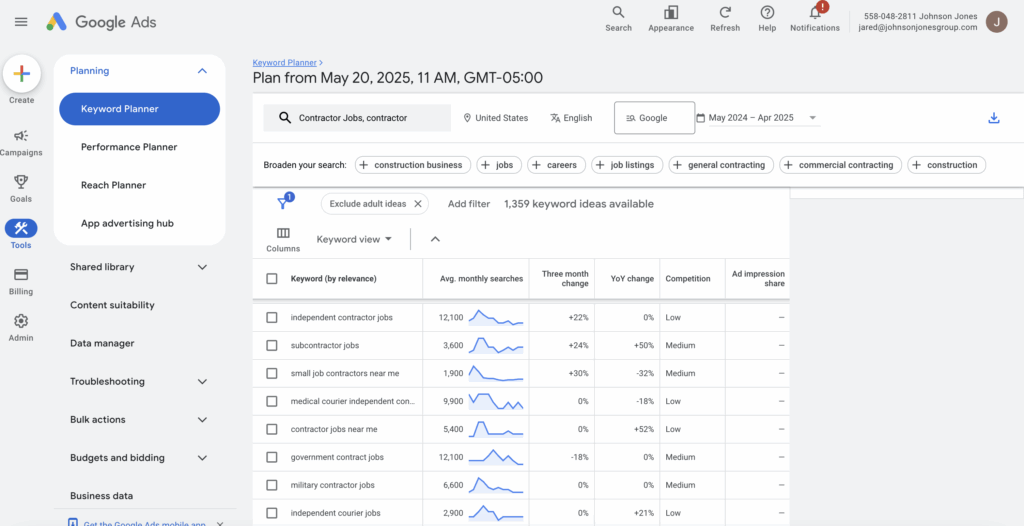Check 'contractor jobs near me' row
Viewport: 1024px width, 526px height.
pos(272,429)
